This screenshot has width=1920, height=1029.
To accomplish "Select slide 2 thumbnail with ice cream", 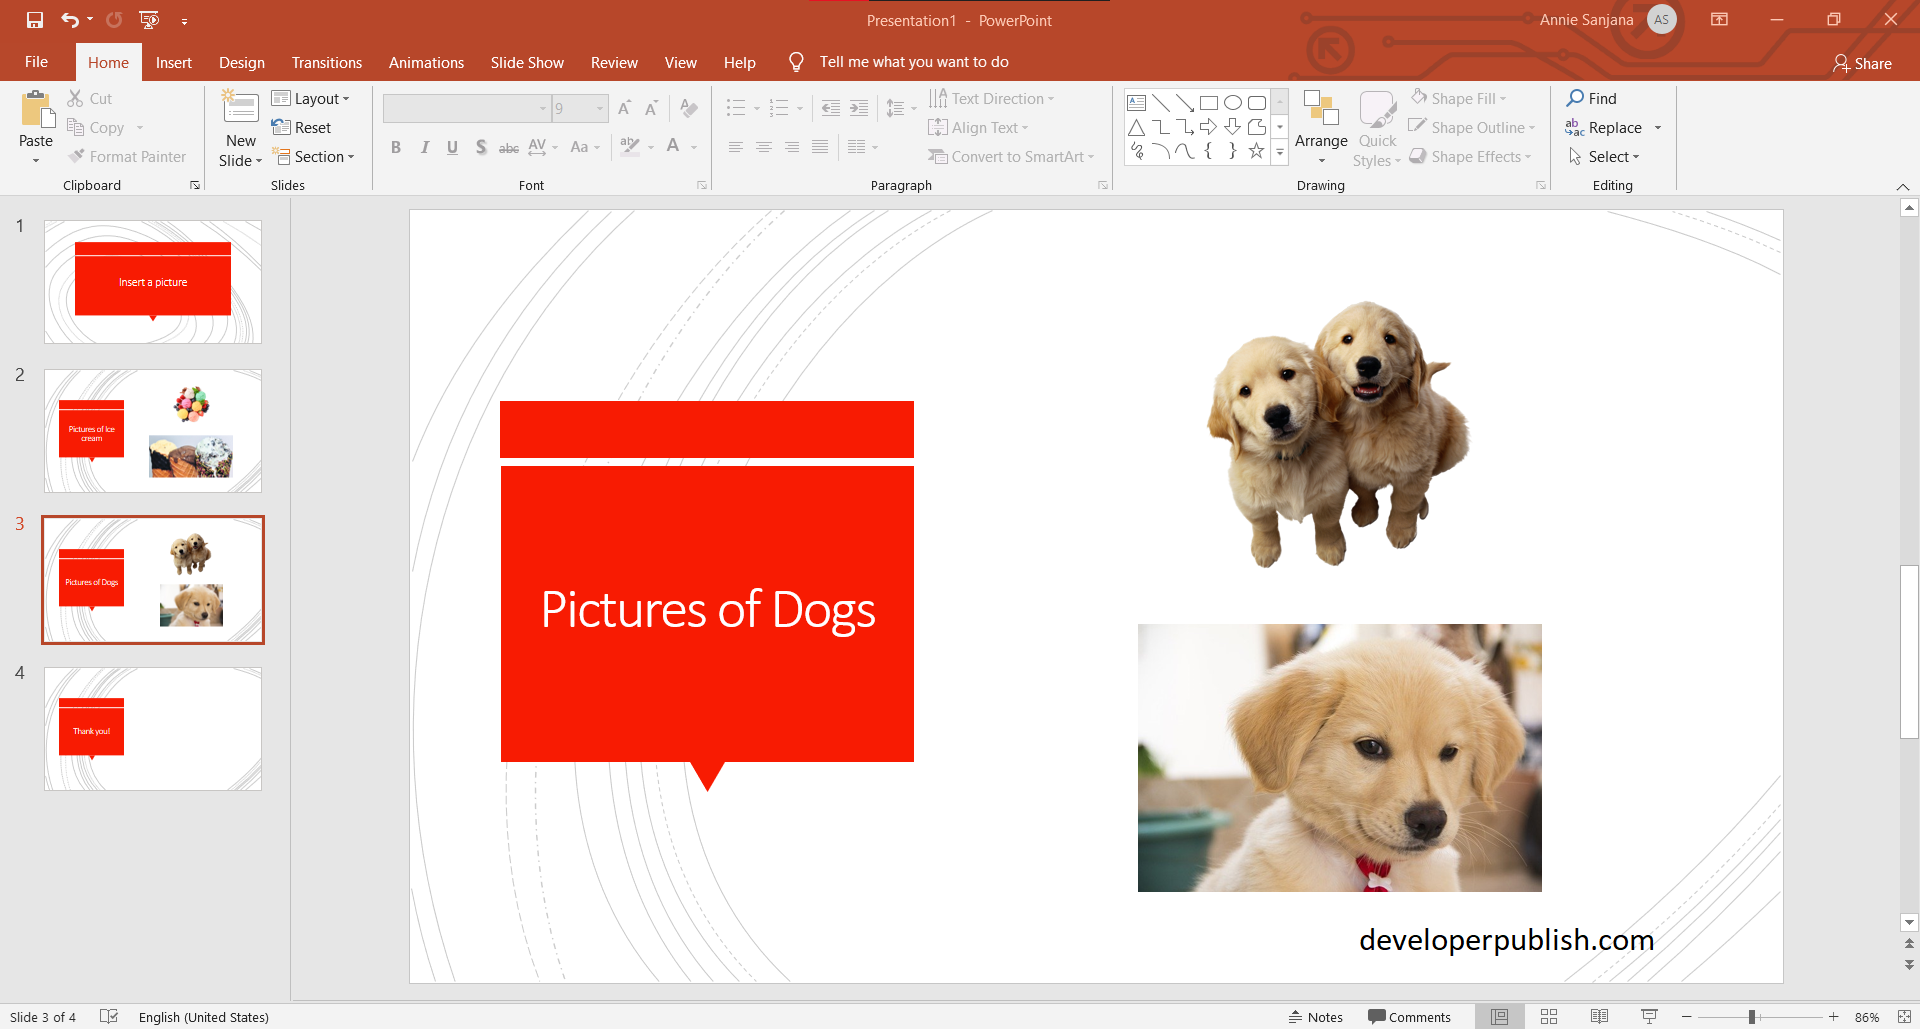I will point(152,430).
